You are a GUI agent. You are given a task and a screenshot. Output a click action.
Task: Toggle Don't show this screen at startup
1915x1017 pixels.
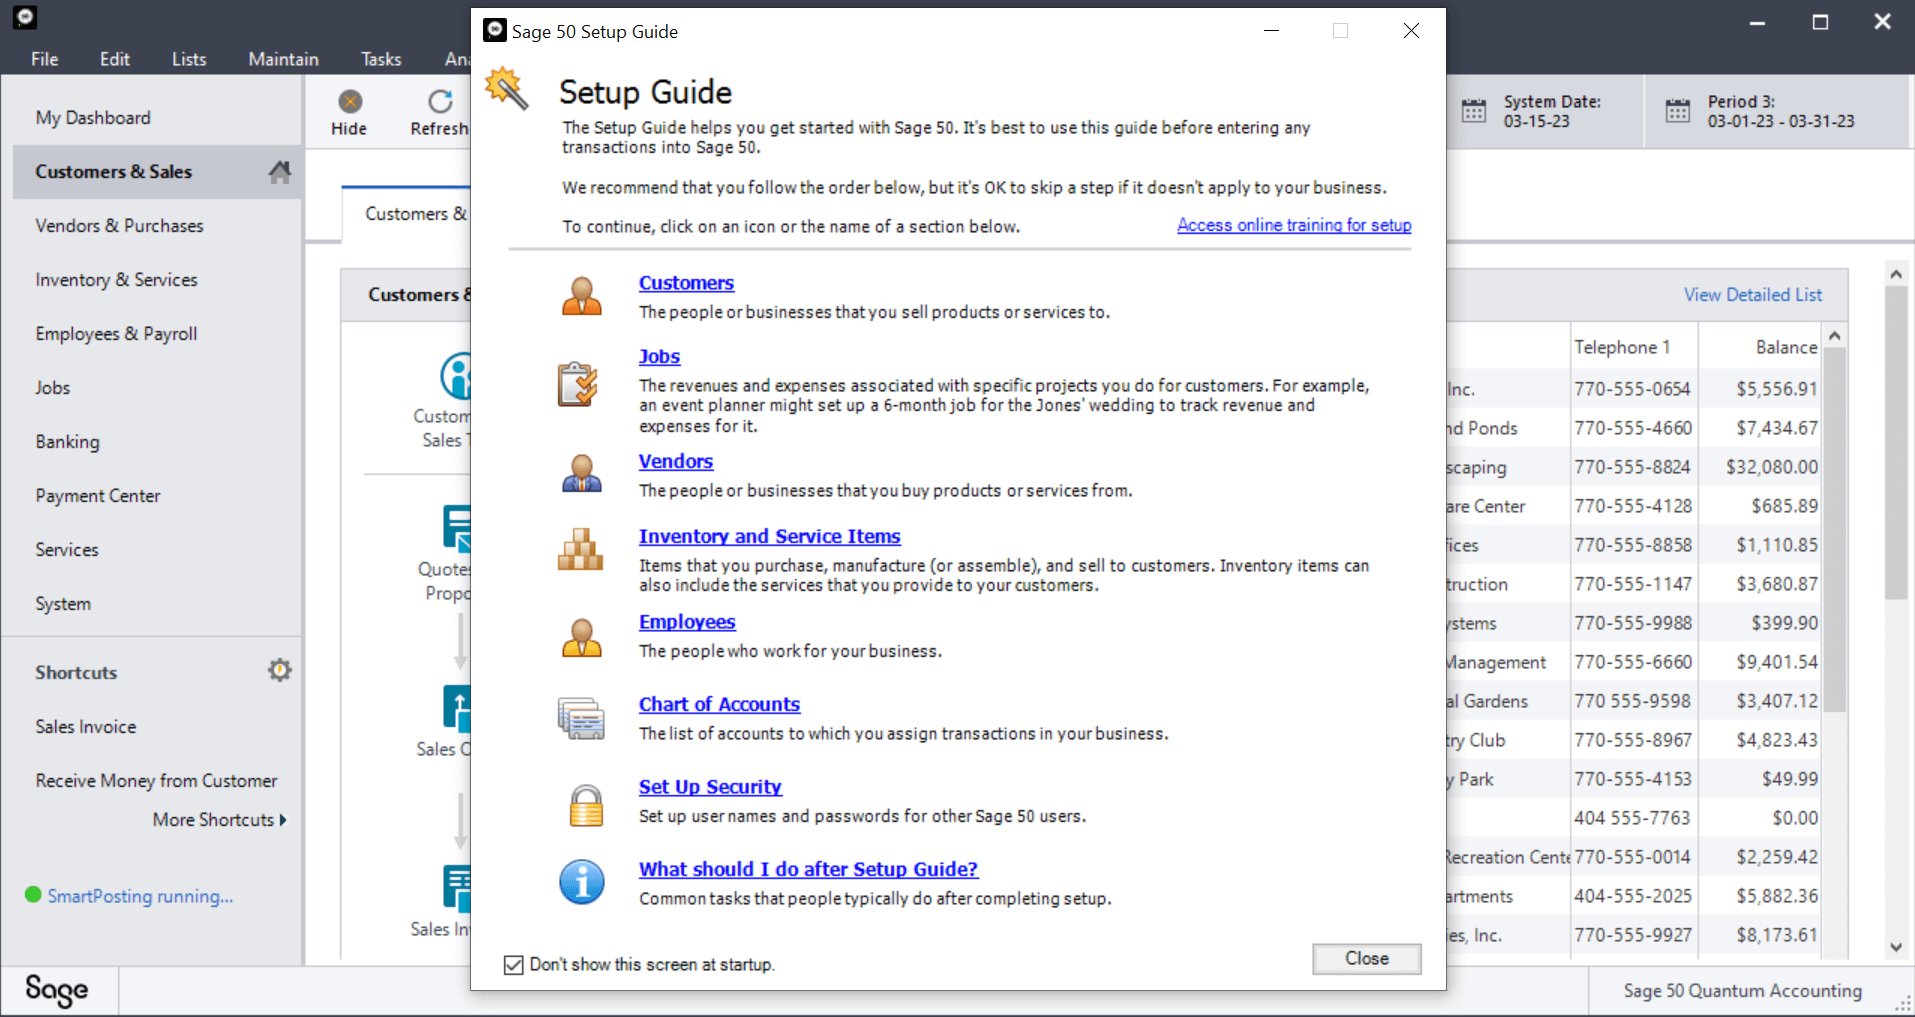514,965
